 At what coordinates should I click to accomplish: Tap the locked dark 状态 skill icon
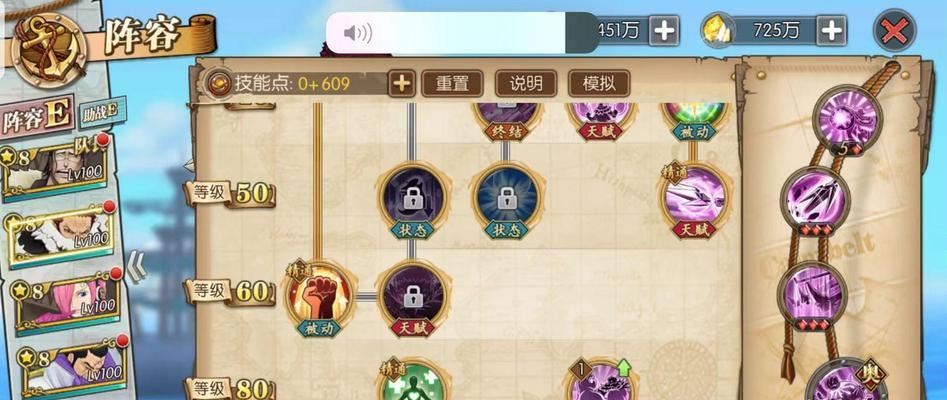(413, 198)
